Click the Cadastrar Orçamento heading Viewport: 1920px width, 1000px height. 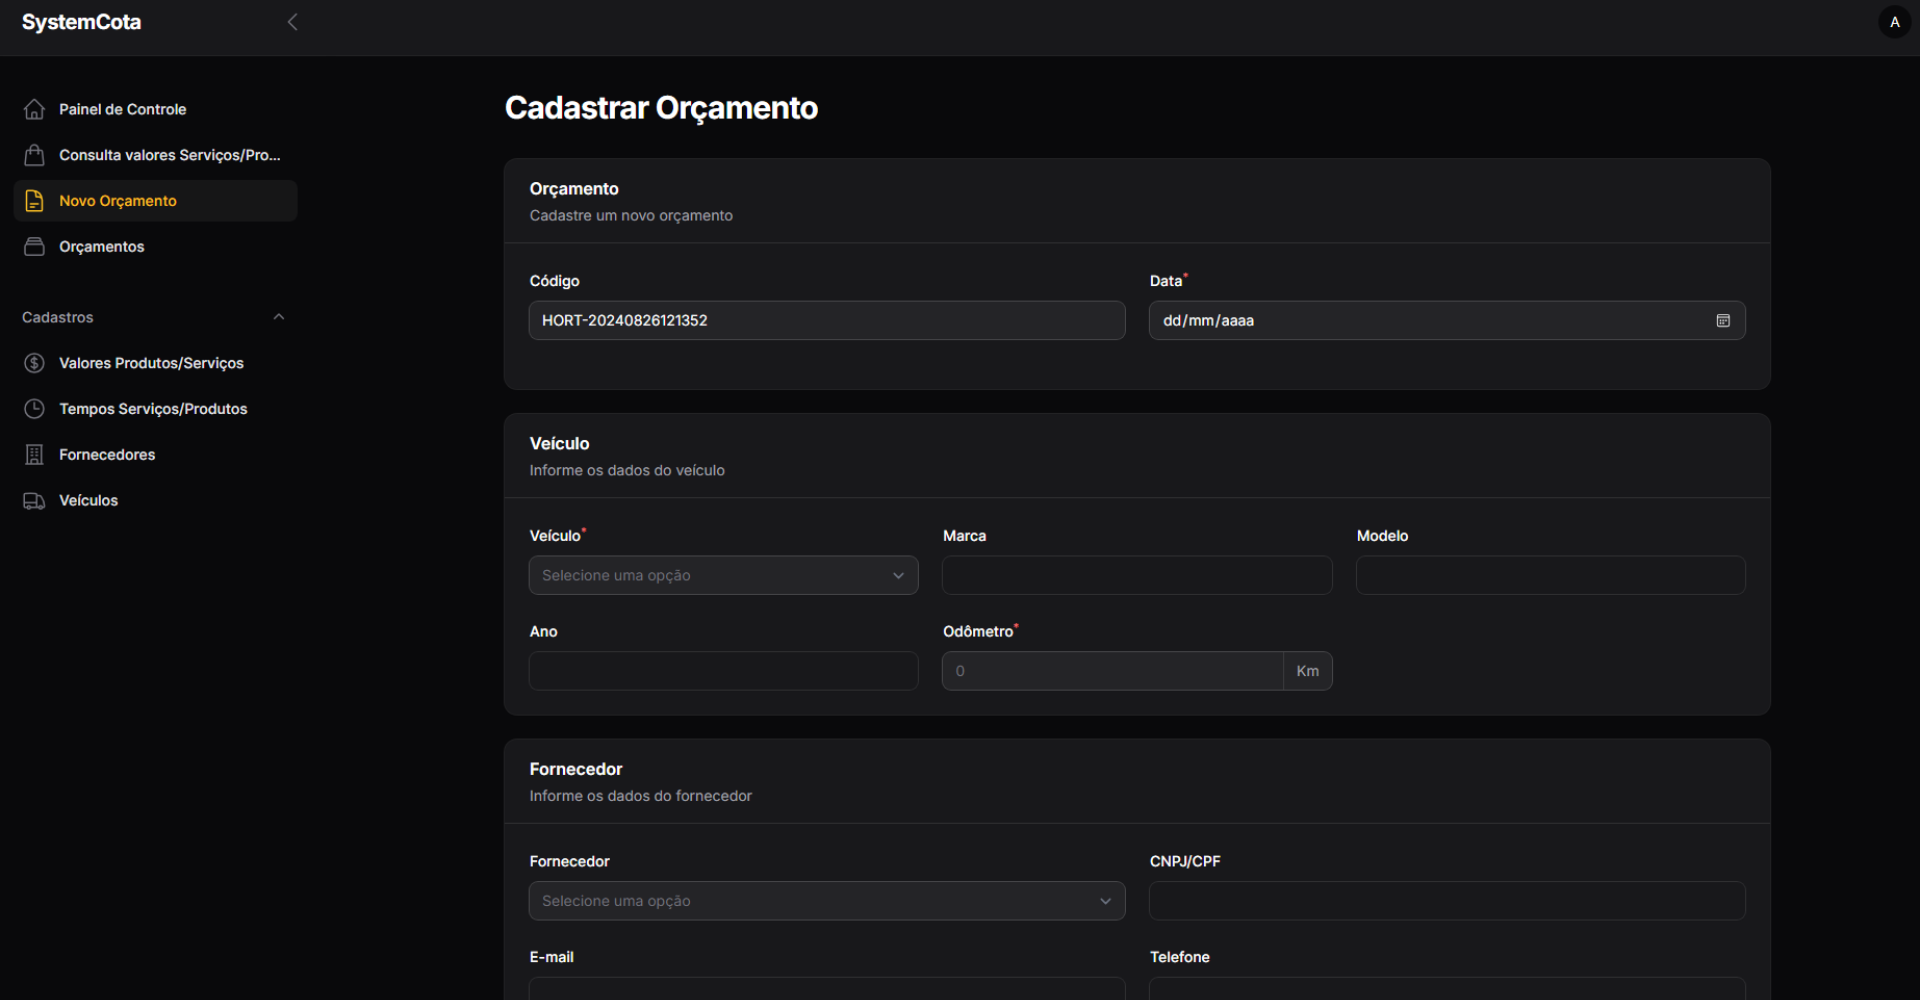661,108
